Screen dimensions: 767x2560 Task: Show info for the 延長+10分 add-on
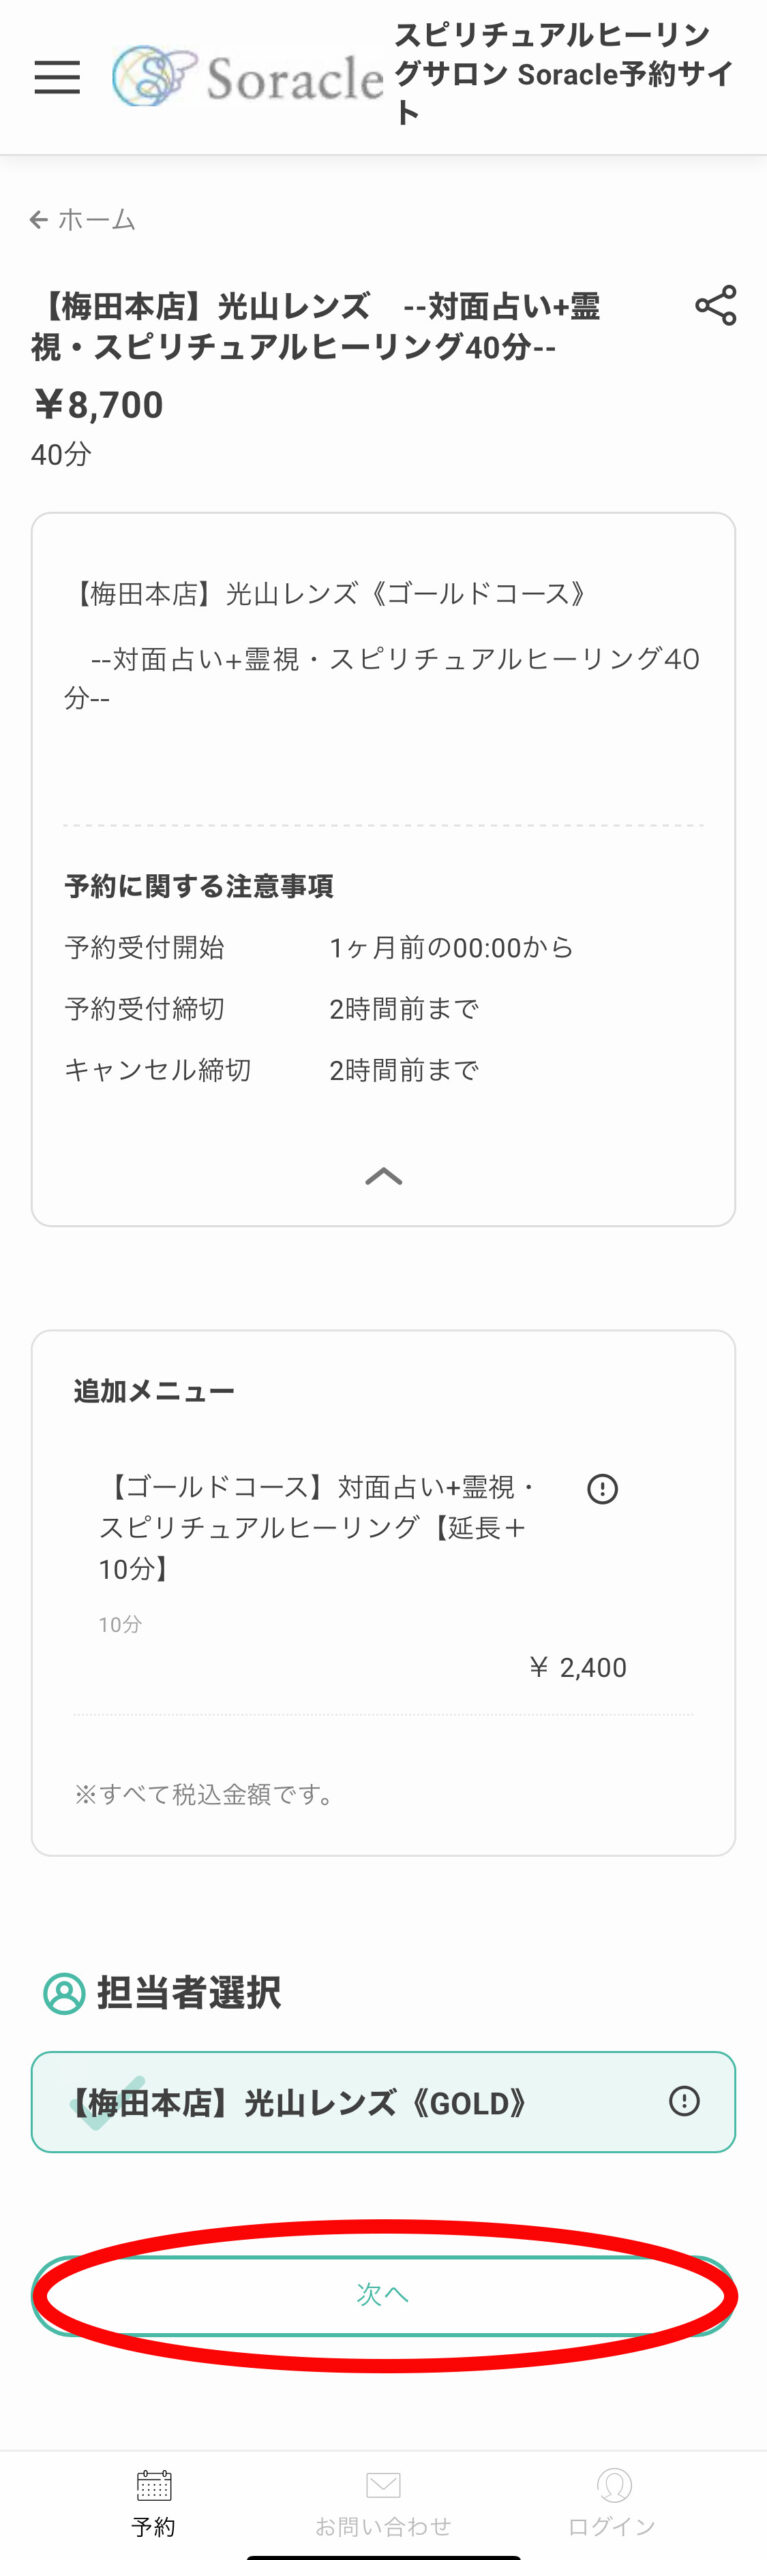[x=602, y=1489]
